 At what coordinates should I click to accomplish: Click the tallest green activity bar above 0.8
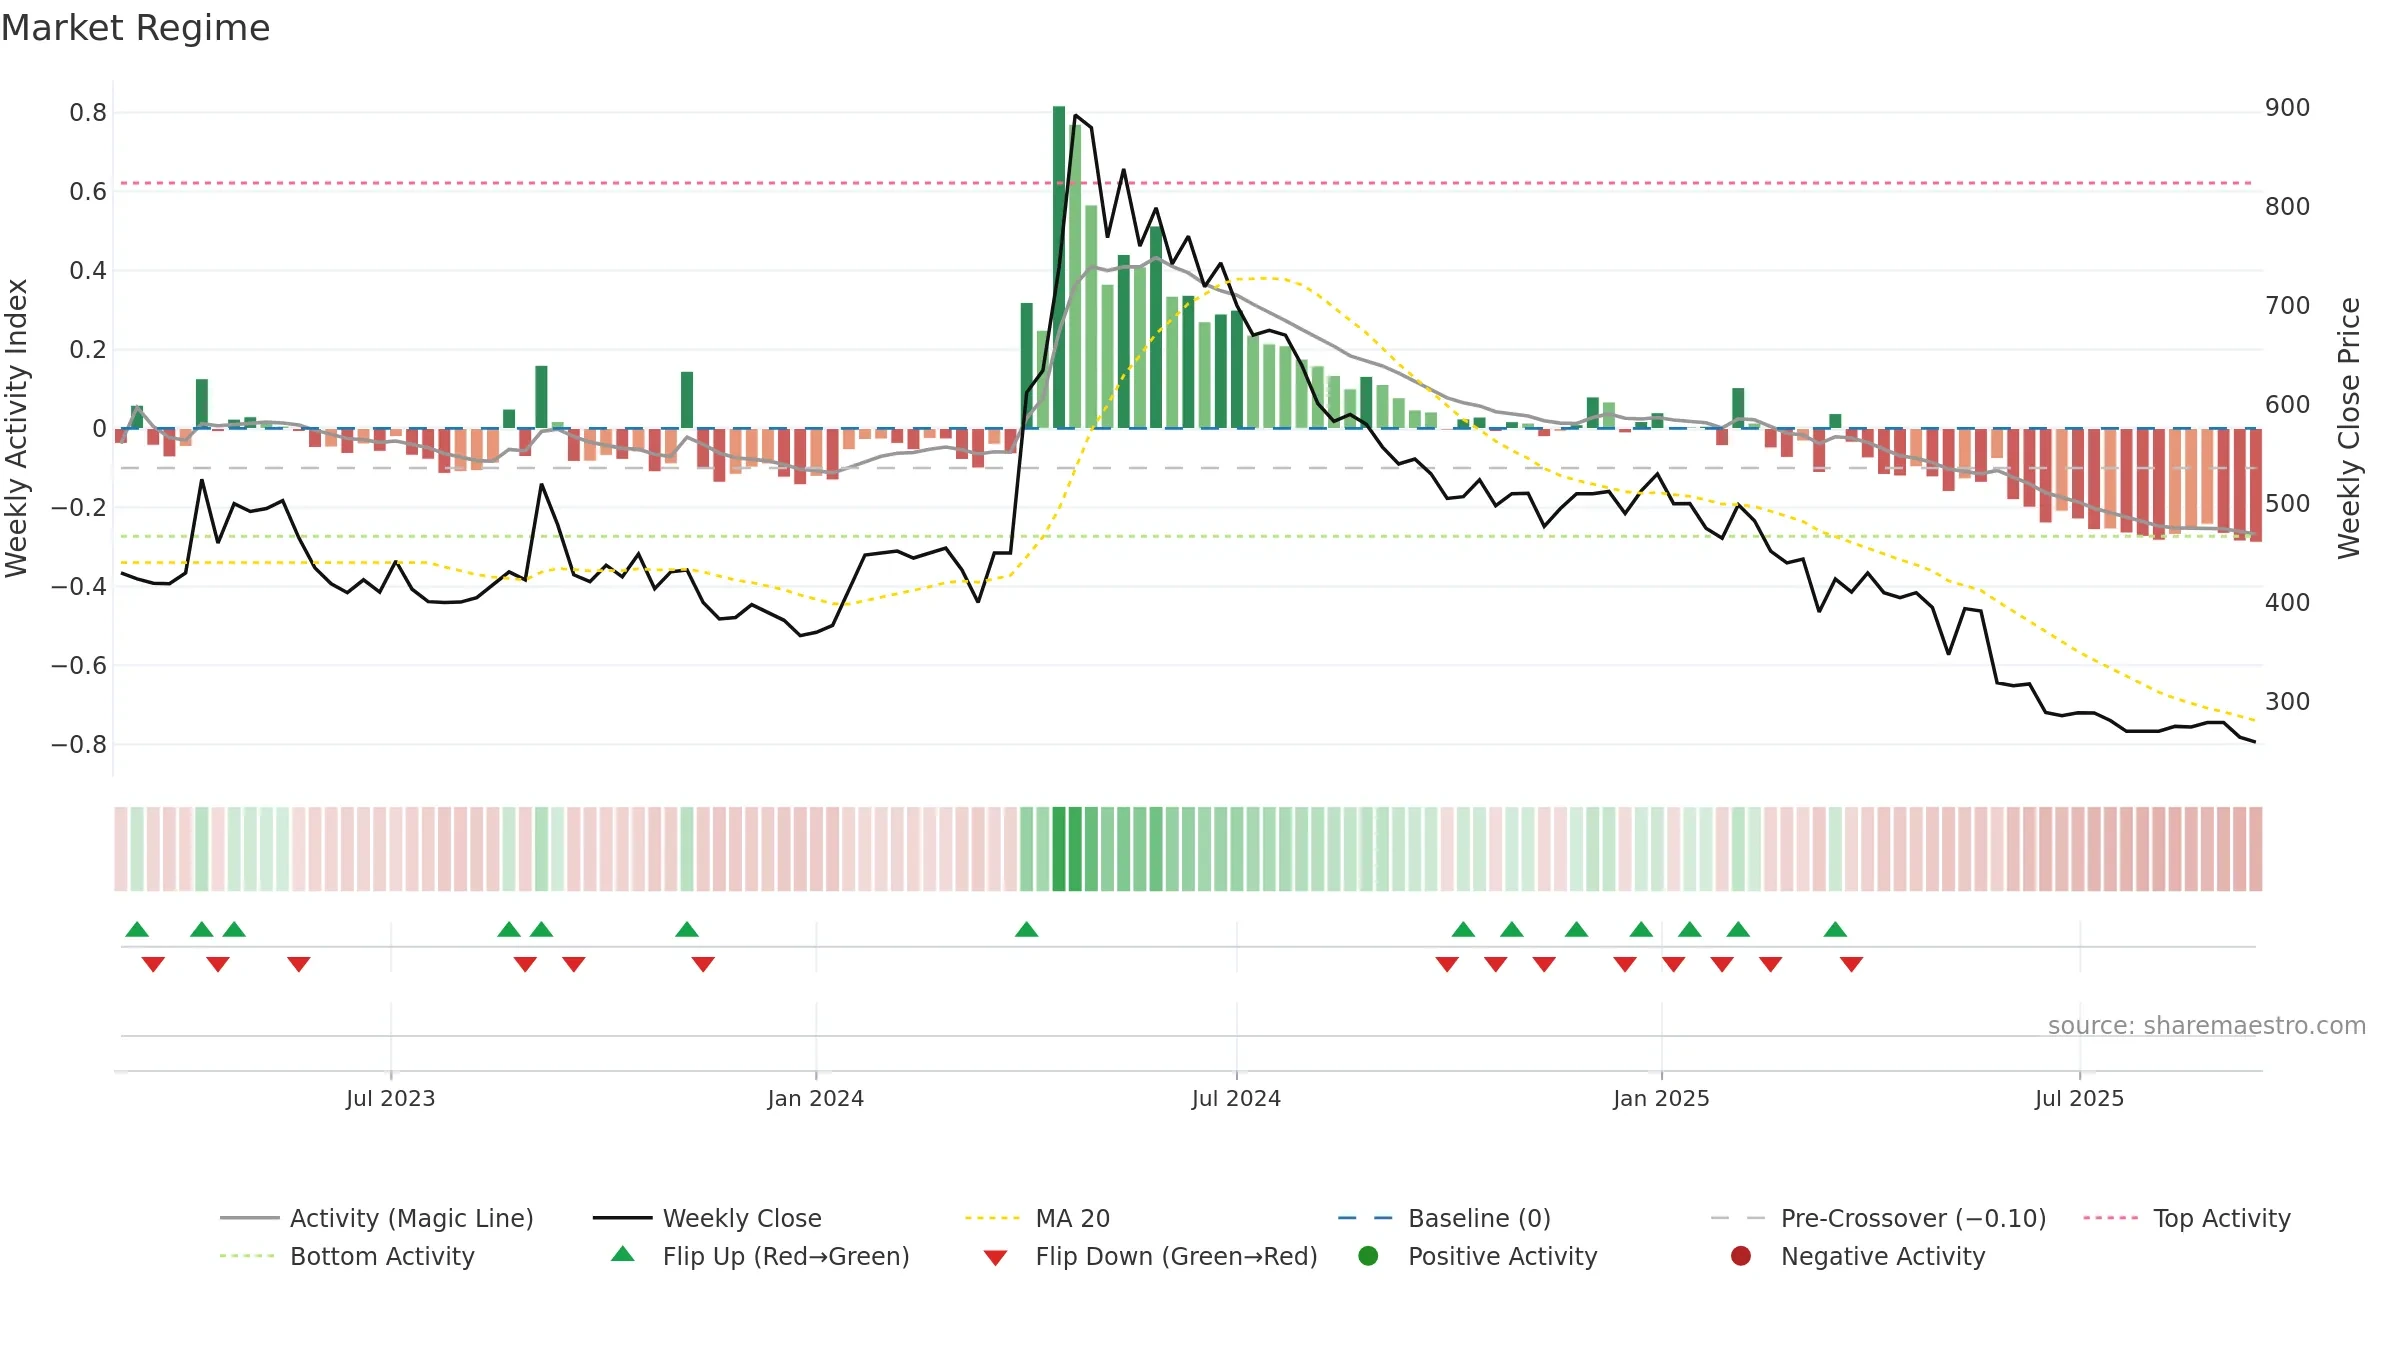(1059, 267)
